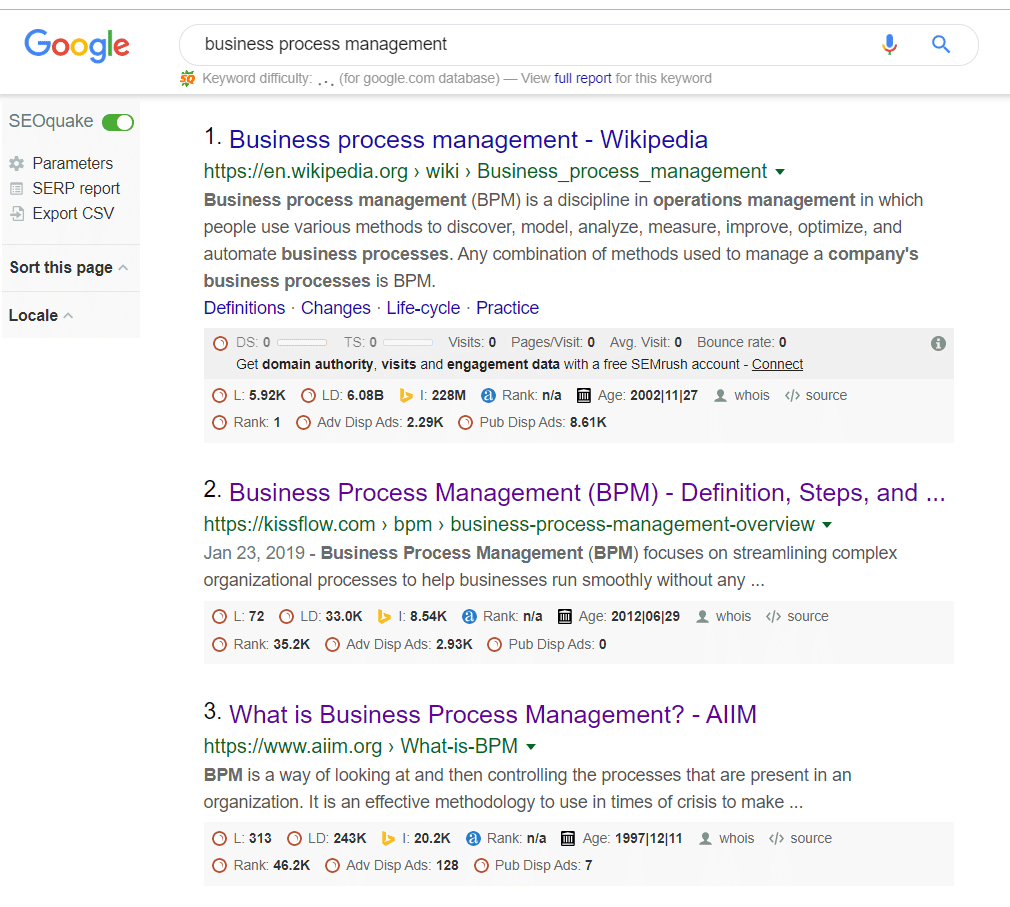Click the magnifying glass search icon
Viewport: 1010px width, 907px height.
(x=941, y=44)
